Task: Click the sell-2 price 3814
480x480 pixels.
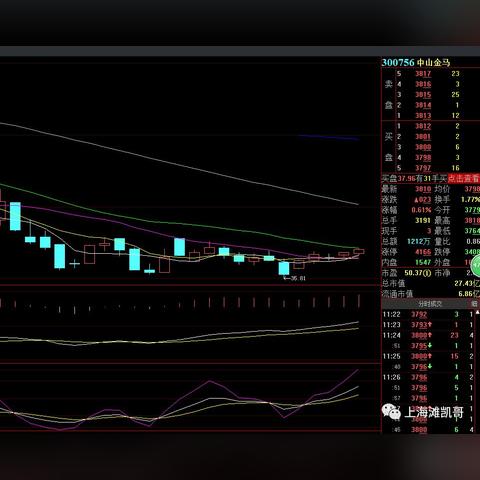Action: [x=423, y=105]
